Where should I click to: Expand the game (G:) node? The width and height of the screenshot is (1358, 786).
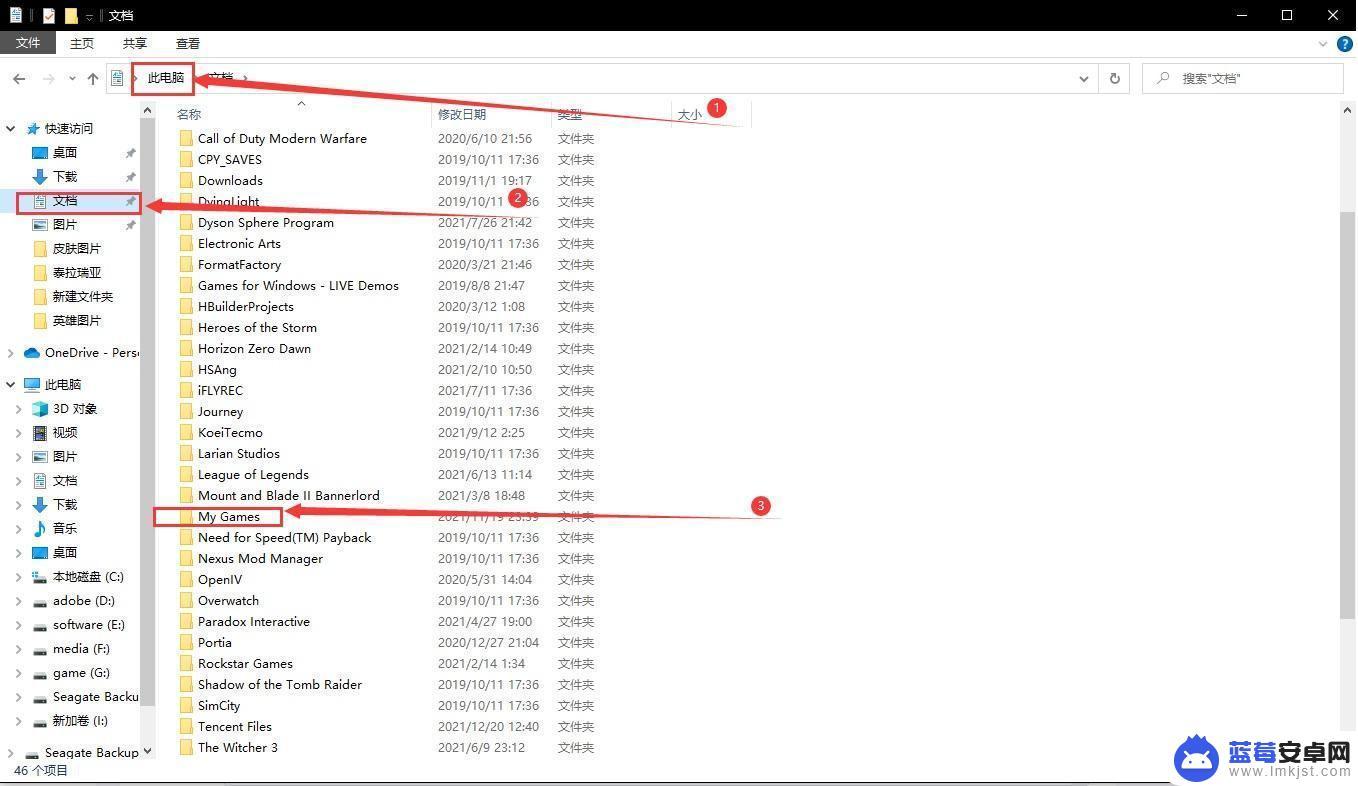19,673
